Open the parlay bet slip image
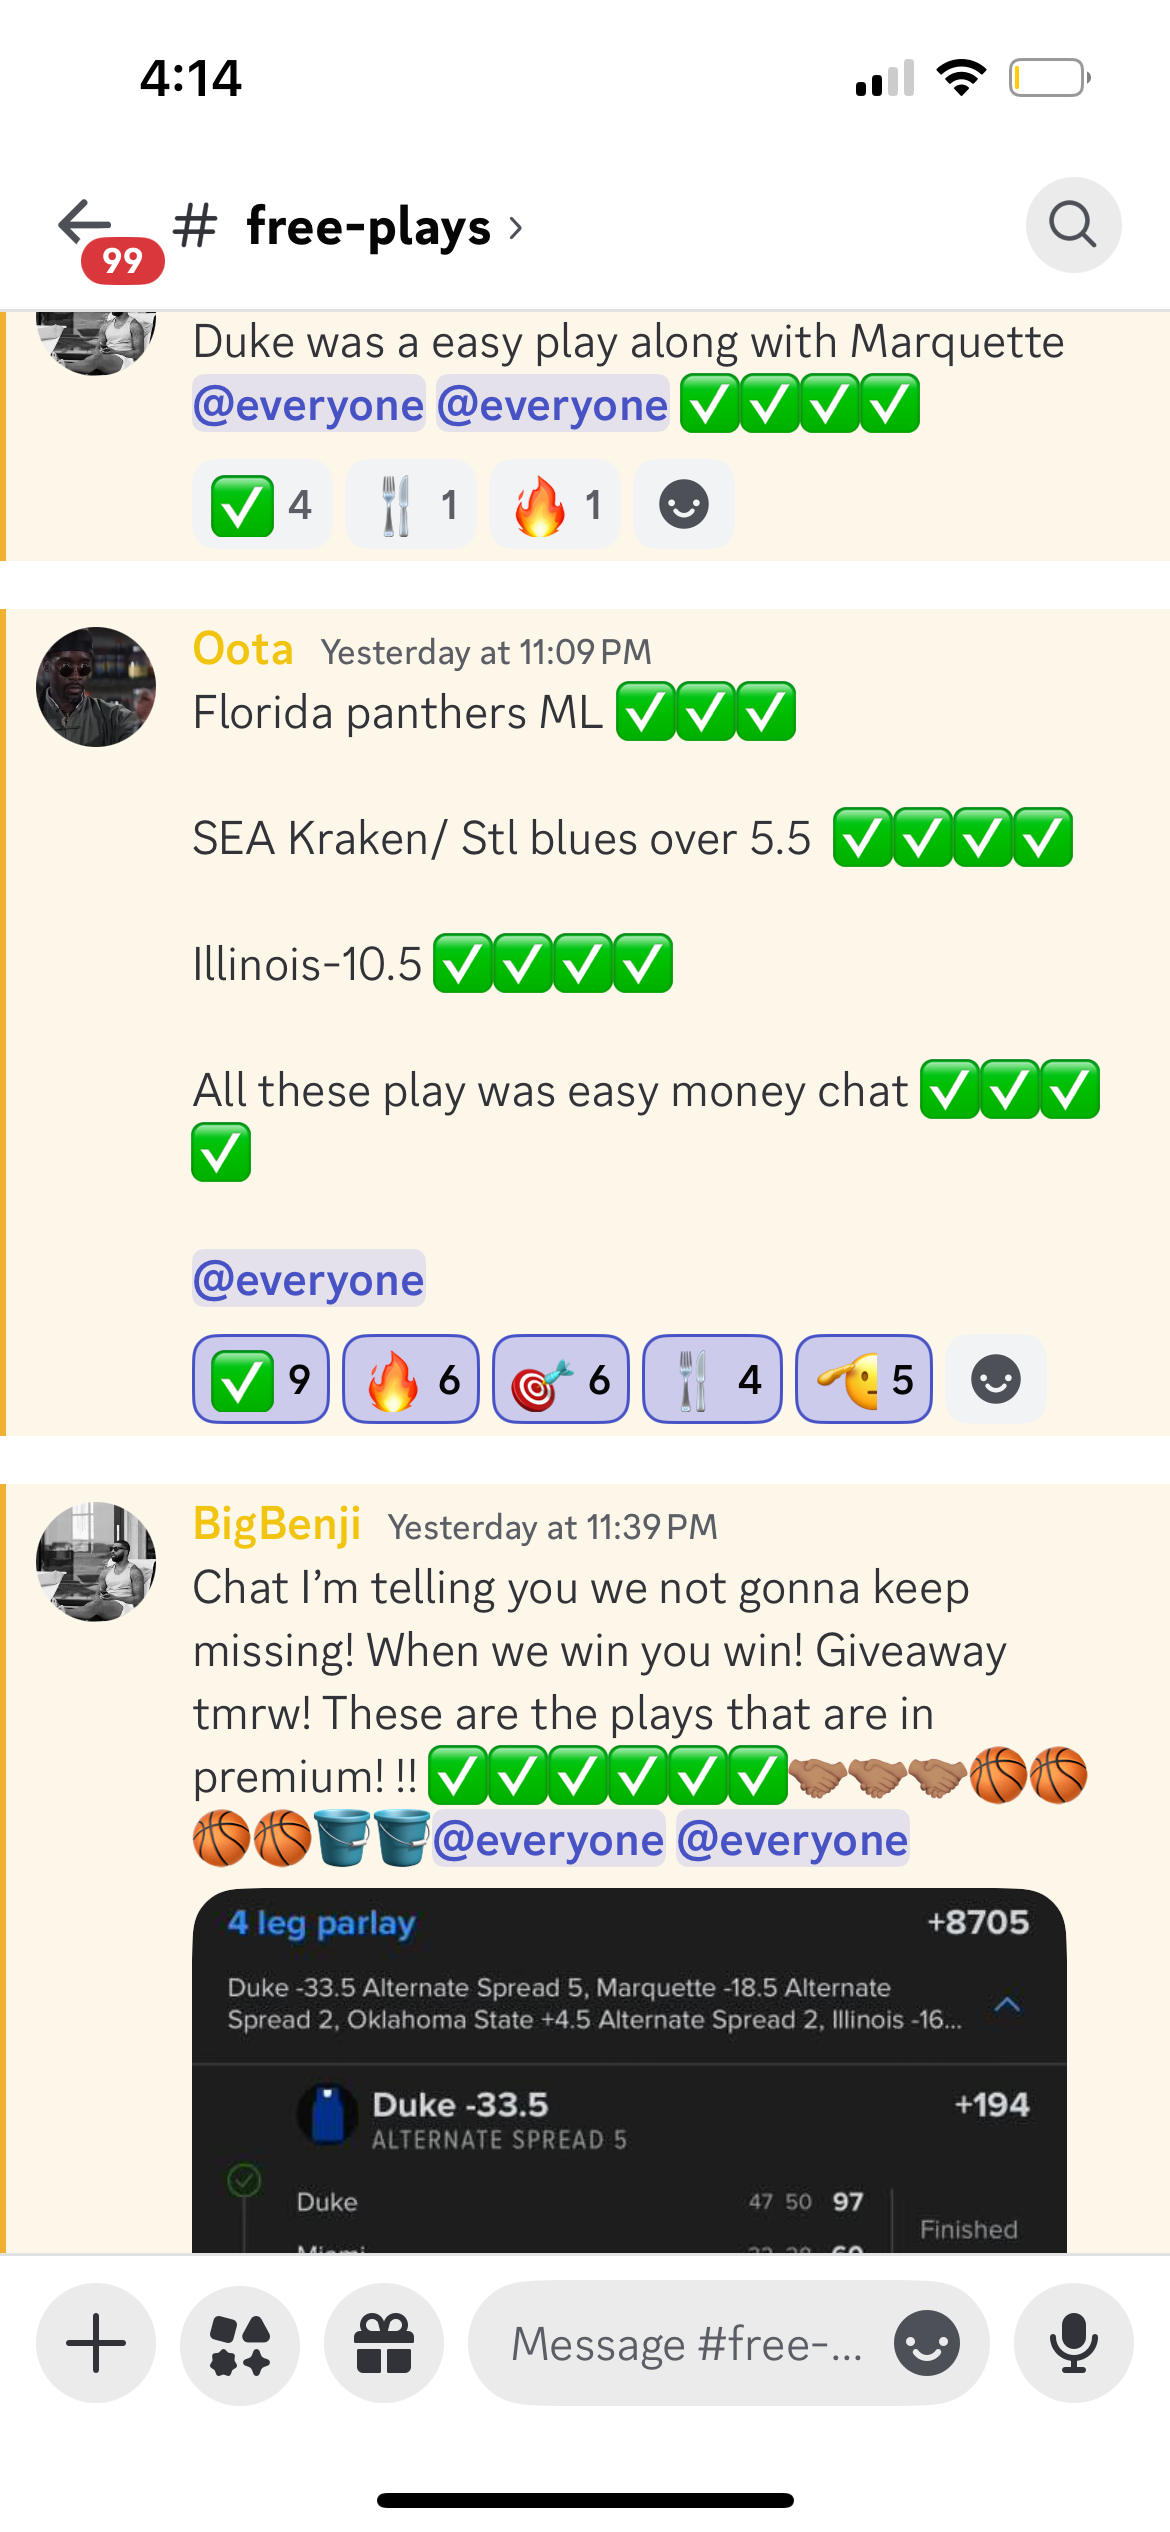 (629, 2070)
